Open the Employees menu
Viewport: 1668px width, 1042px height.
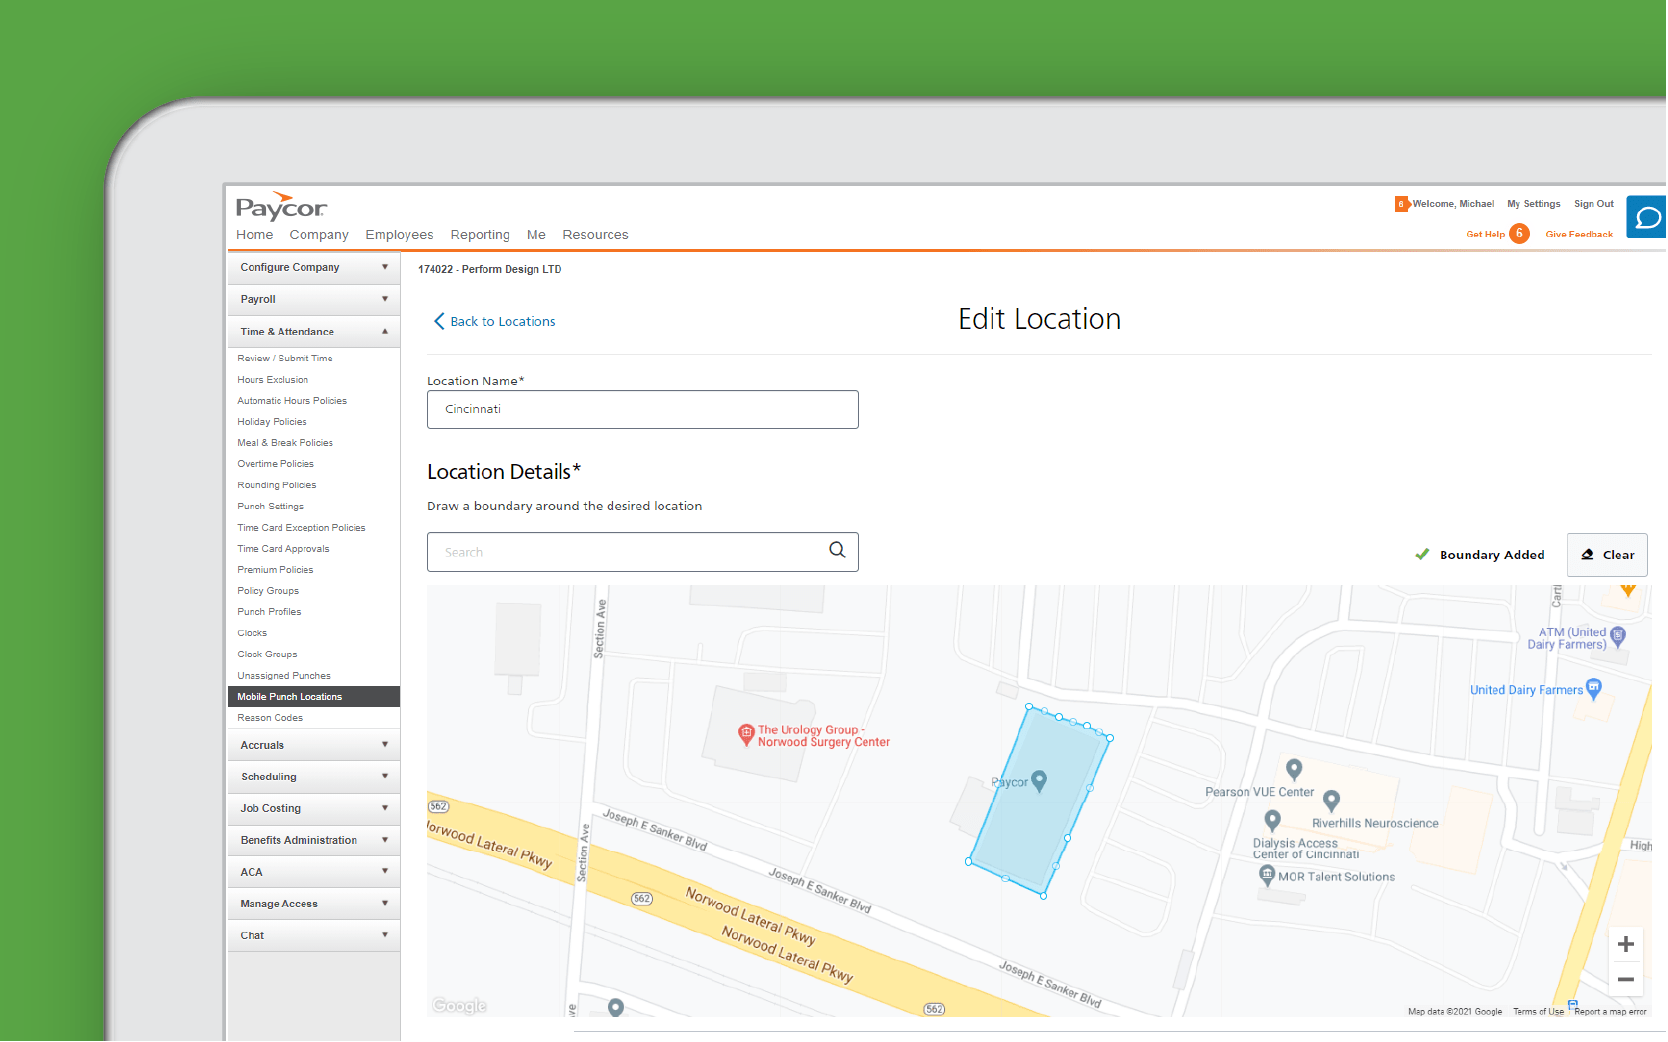(399, 235)
